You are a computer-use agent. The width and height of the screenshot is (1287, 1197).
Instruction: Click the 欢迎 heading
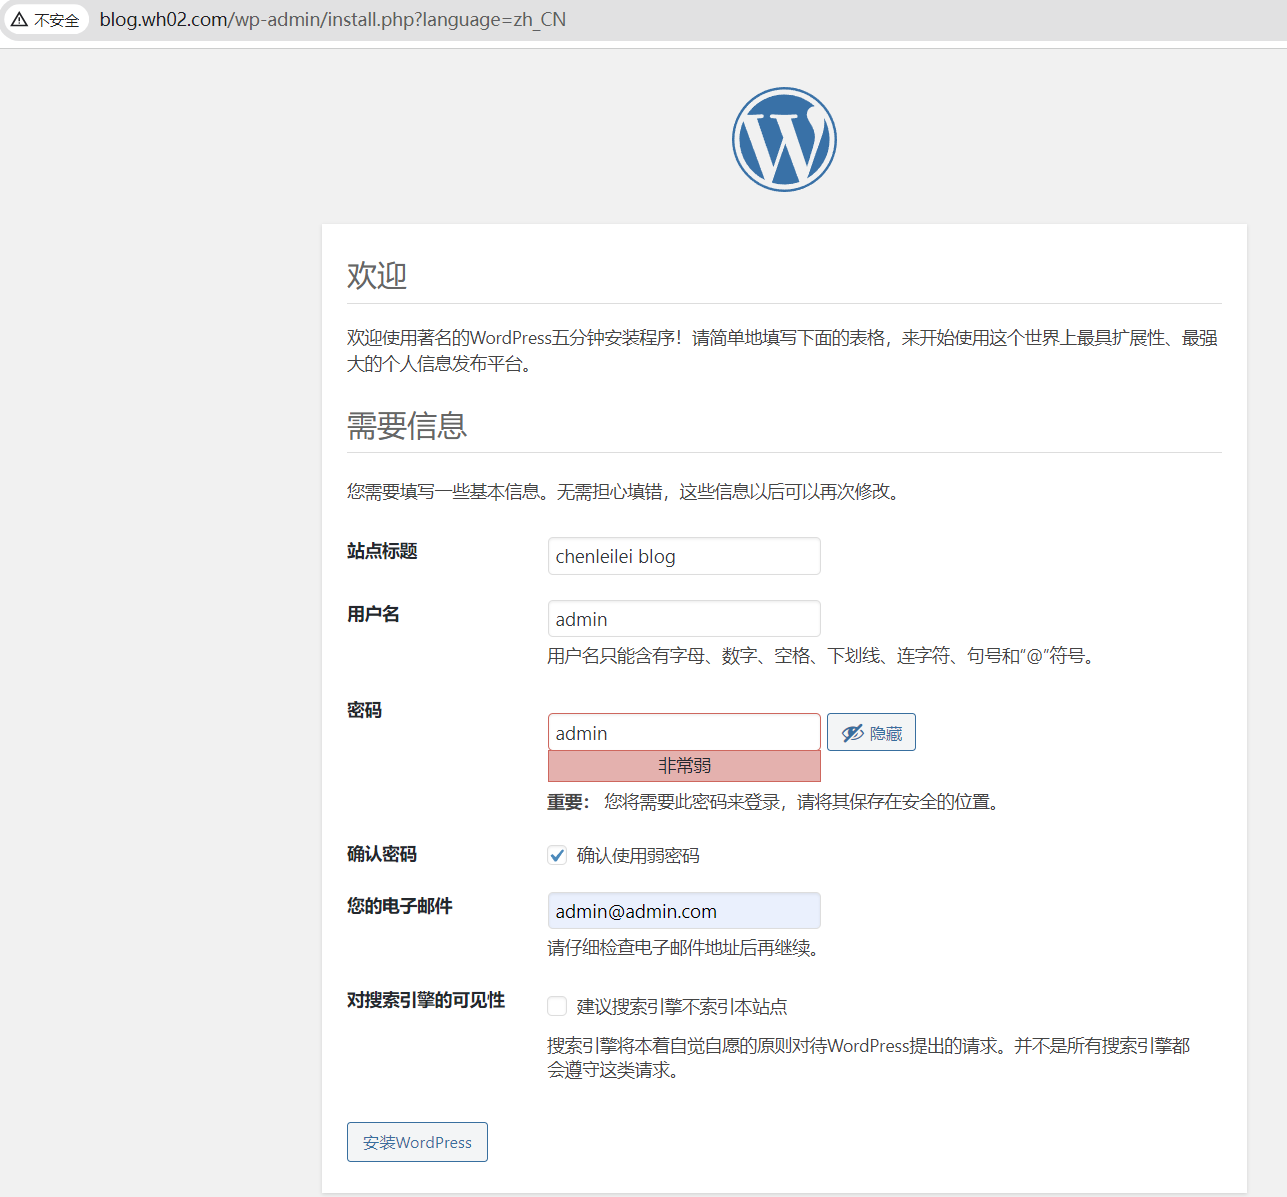tap(377, 276)
